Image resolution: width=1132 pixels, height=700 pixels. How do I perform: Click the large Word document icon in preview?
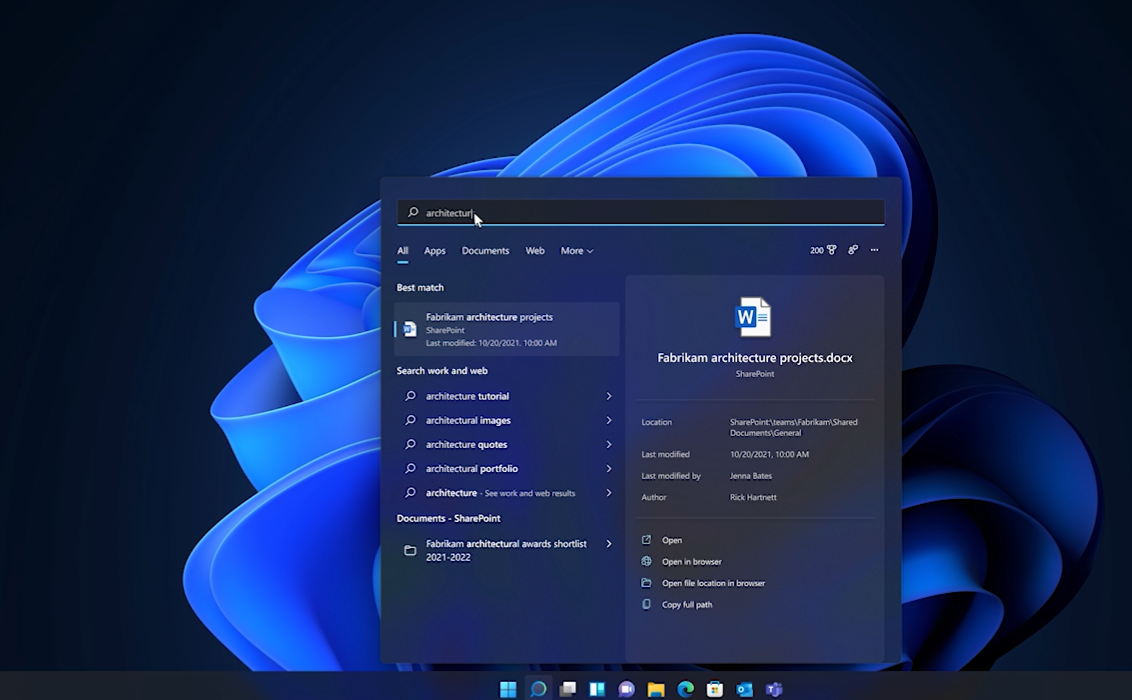pyautogui.click(x=754, y=317)
